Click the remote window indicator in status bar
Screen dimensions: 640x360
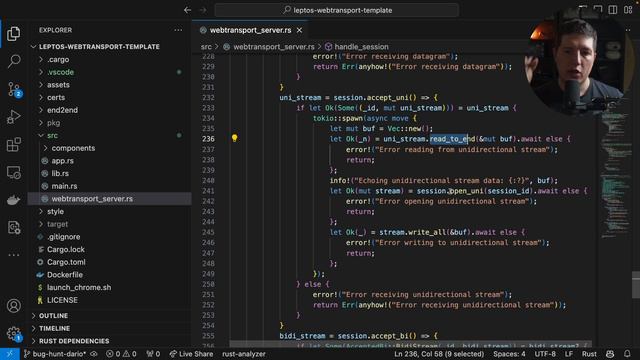pyautogui.click(x=9, y=354)
